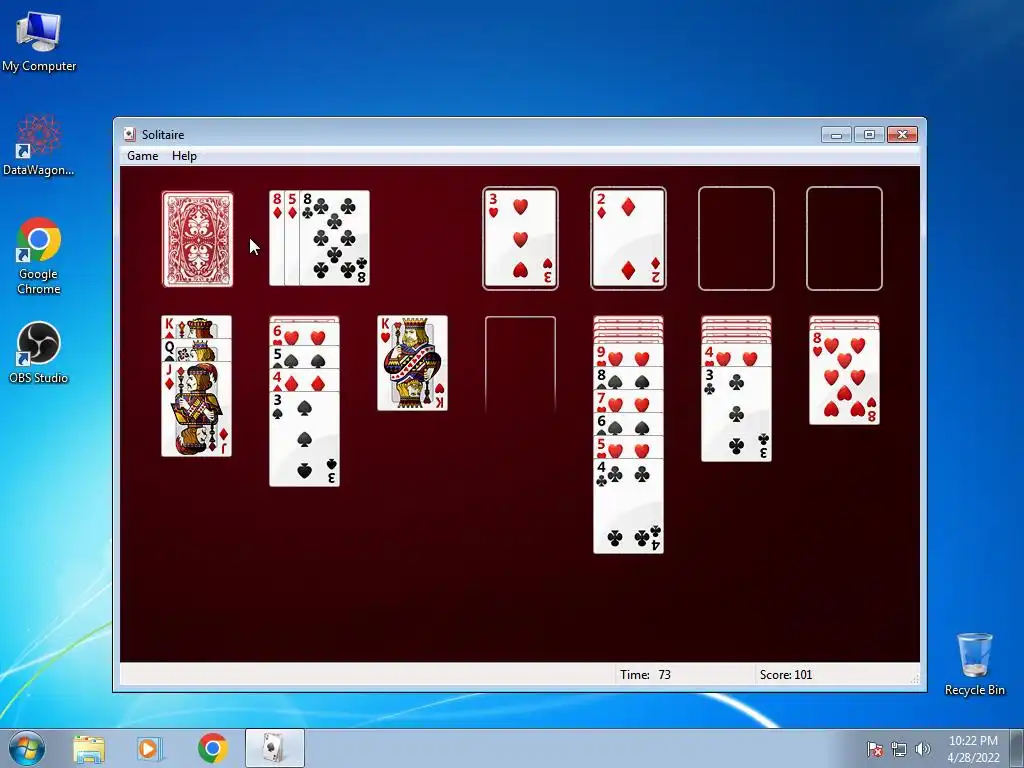Select the 9 of hearts in fifth column

tap(628, 356)
